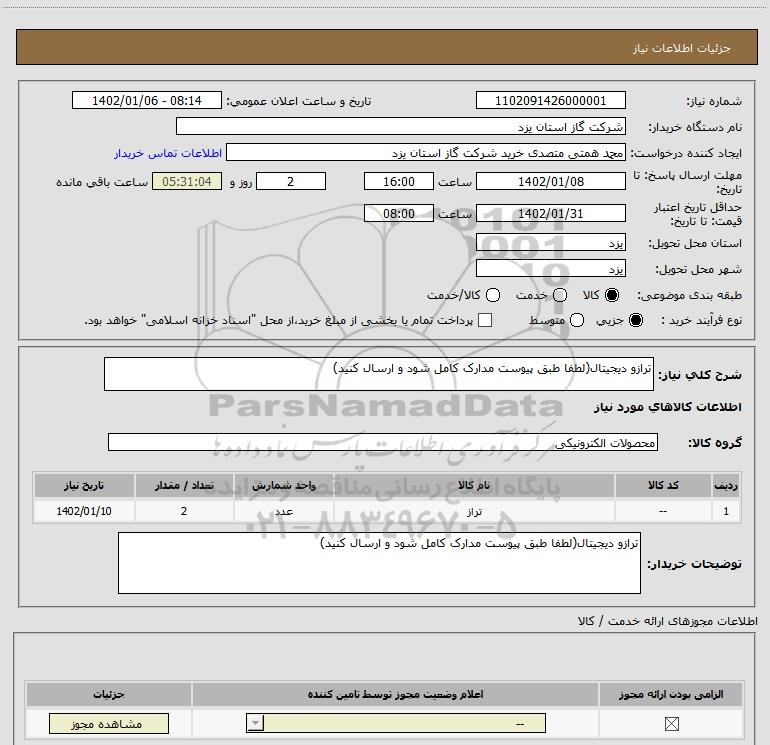The height and width of the screenshot is (745, 770).
Task: Open the permit status dropdown
Action: pyautogui.click(x=396, y=723)
